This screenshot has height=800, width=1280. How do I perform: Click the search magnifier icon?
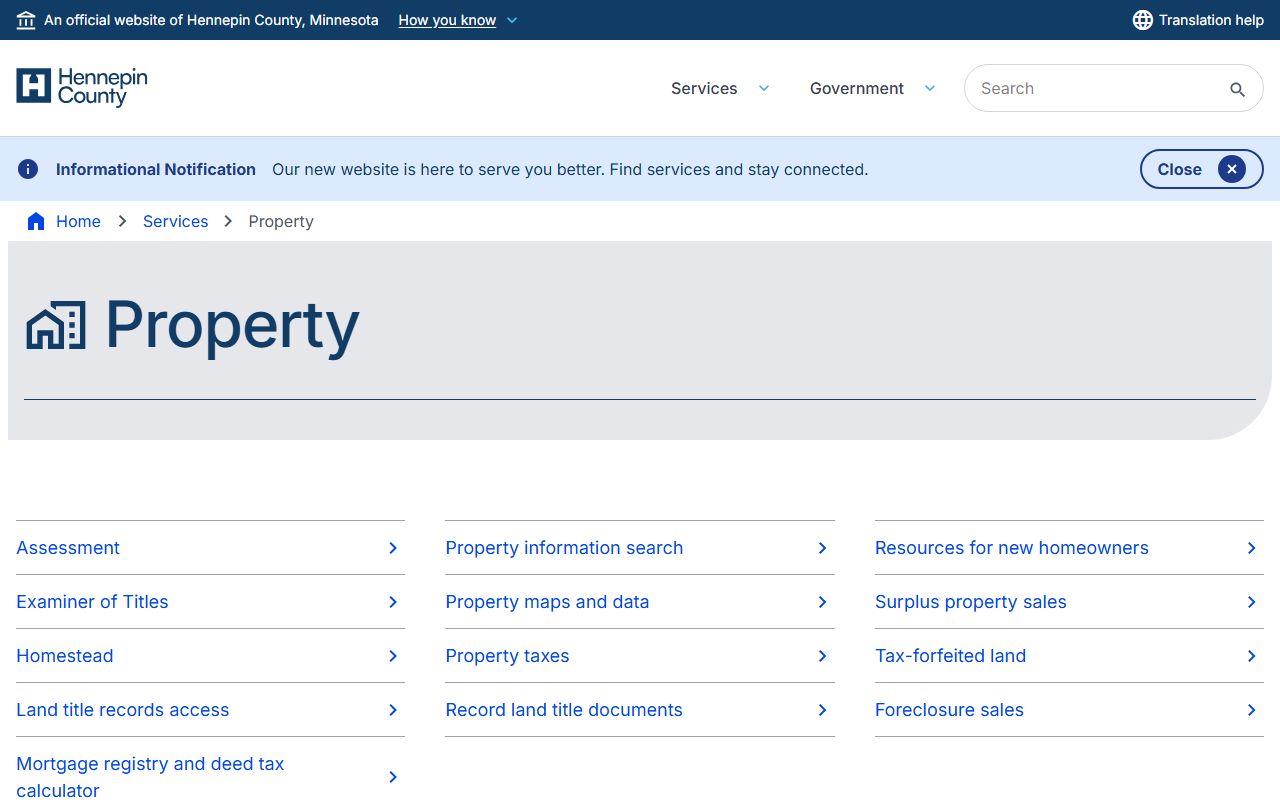[1237, 89]
